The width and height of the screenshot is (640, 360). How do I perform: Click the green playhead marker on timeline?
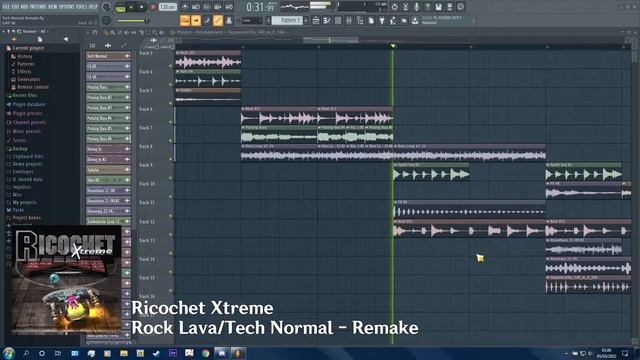click(x=393, y=46)
